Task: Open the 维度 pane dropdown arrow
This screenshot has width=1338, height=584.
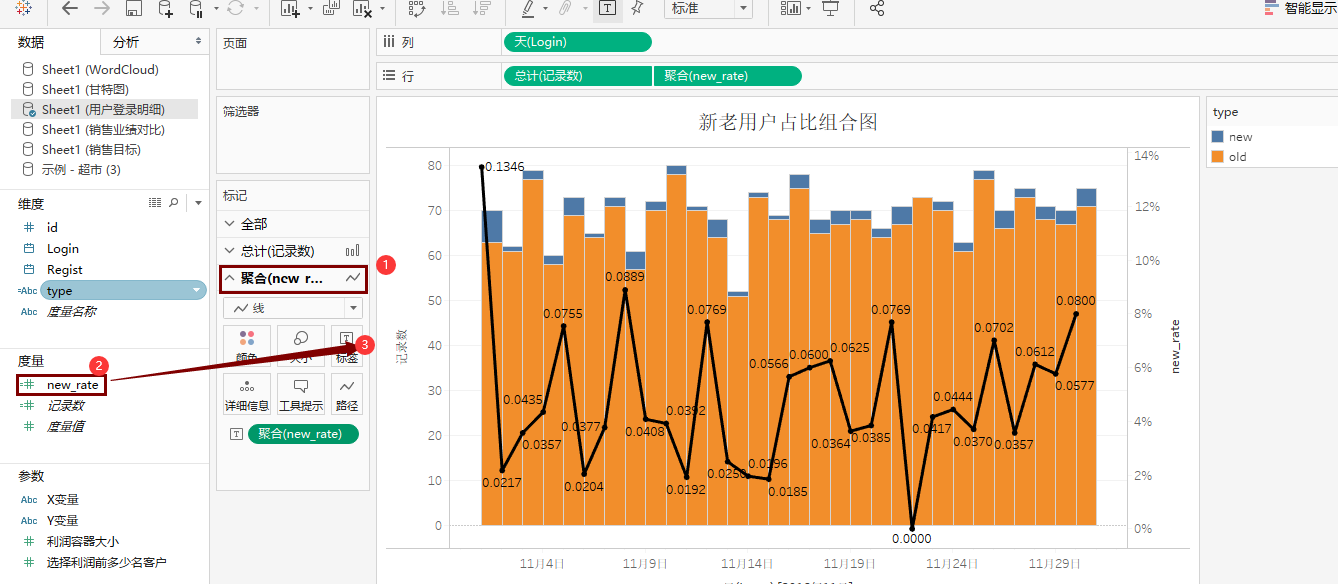Action: pos(198,203)
